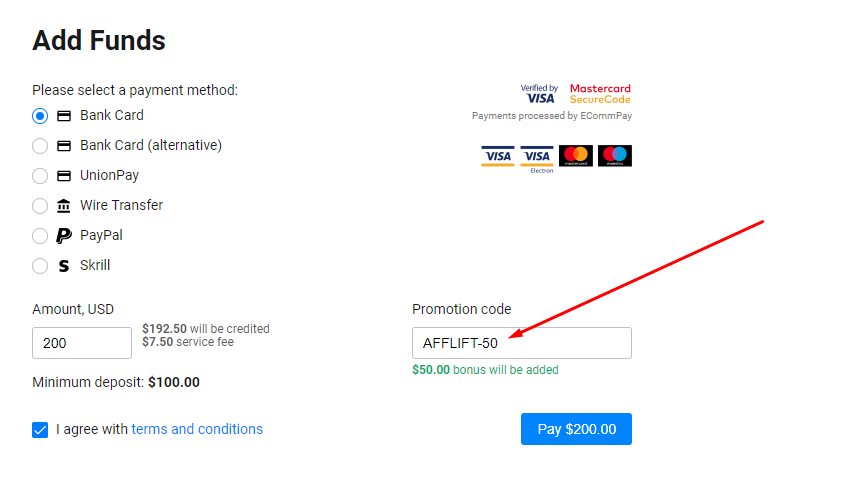
Task: Click the Visa Electron card badge
Action: pyautogui.click(x=537, y=157)
